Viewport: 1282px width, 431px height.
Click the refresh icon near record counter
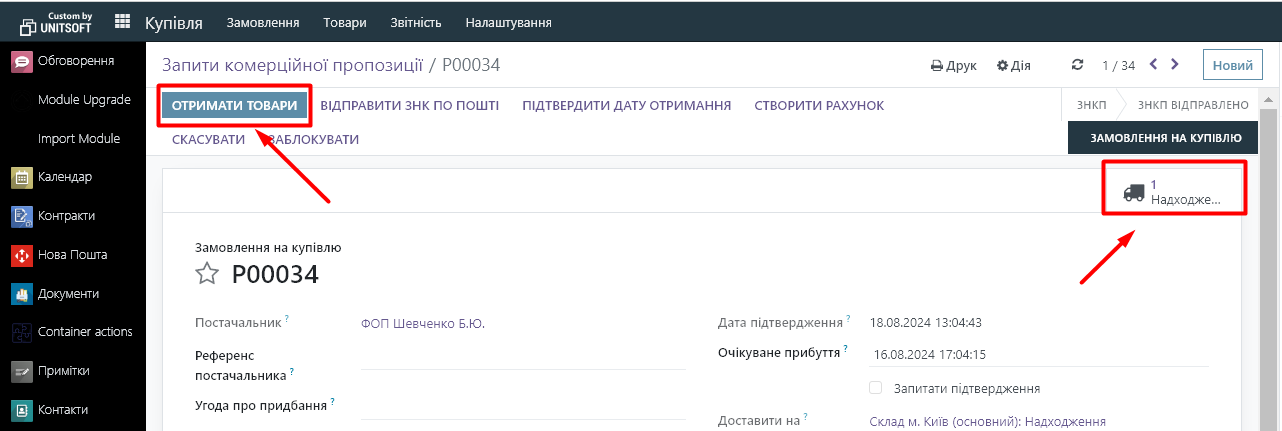pyautogui.click(x=1077, y=65)
